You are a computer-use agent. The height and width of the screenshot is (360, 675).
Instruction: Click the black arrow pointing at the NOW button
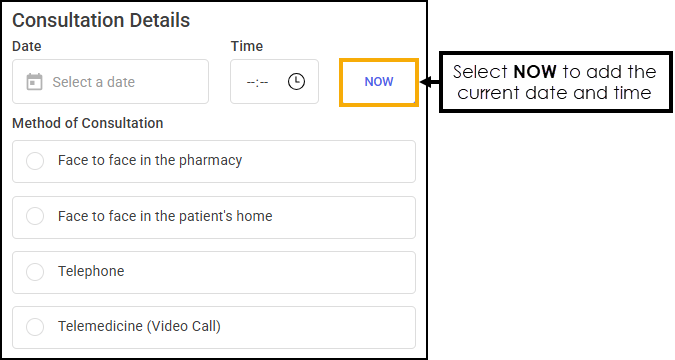pos(430,82)
